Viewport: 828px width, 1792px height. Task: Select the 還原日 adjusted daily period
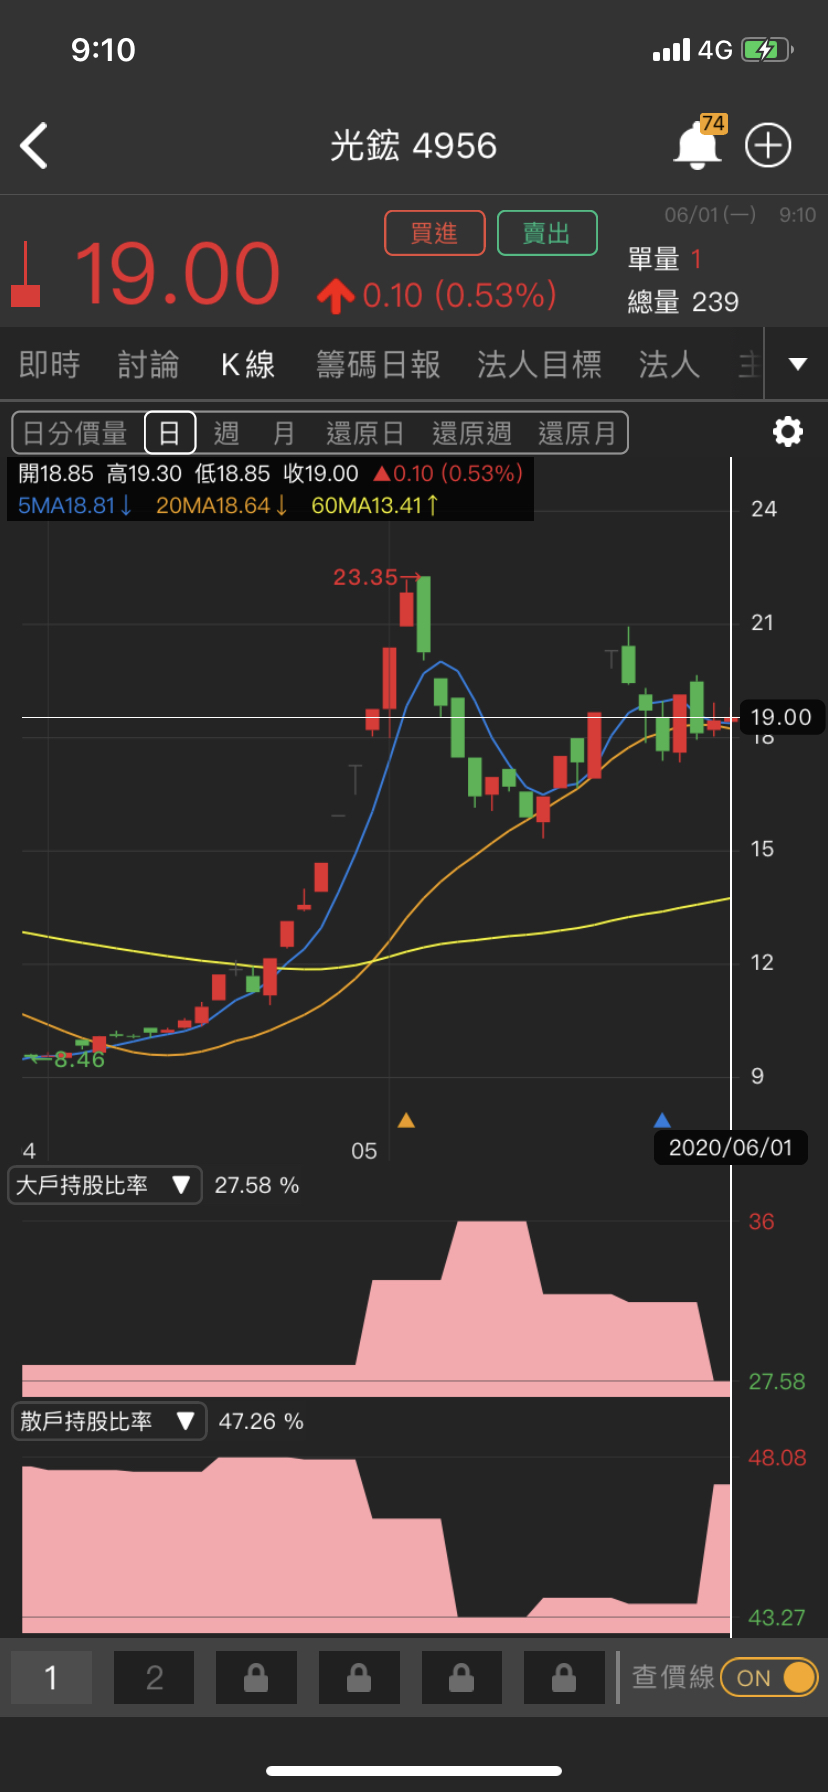(365, 433)
